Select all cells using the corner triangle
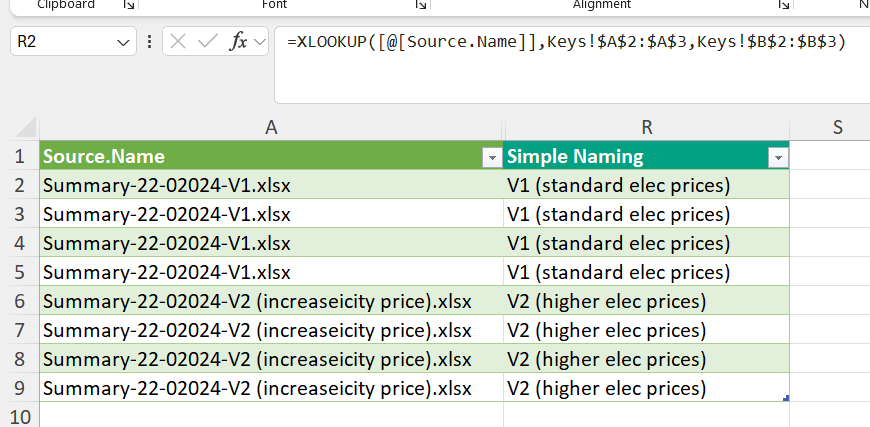 (20, 127)
